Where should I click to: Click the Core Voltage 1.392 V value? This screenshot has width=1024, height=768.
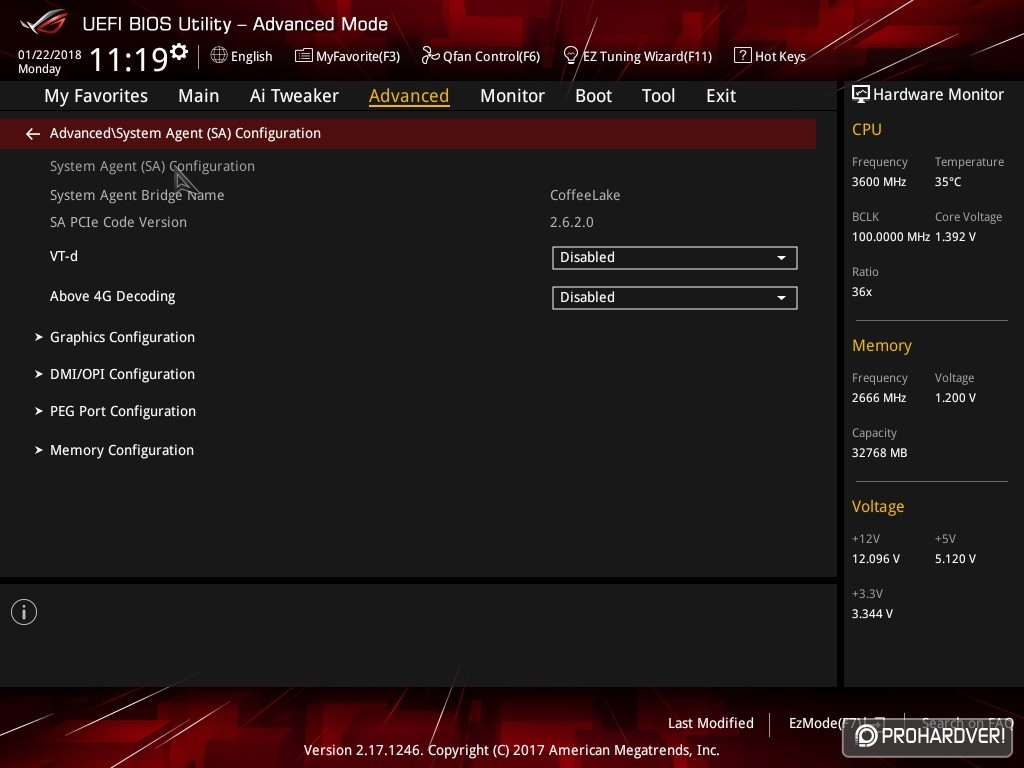(955, 237)
